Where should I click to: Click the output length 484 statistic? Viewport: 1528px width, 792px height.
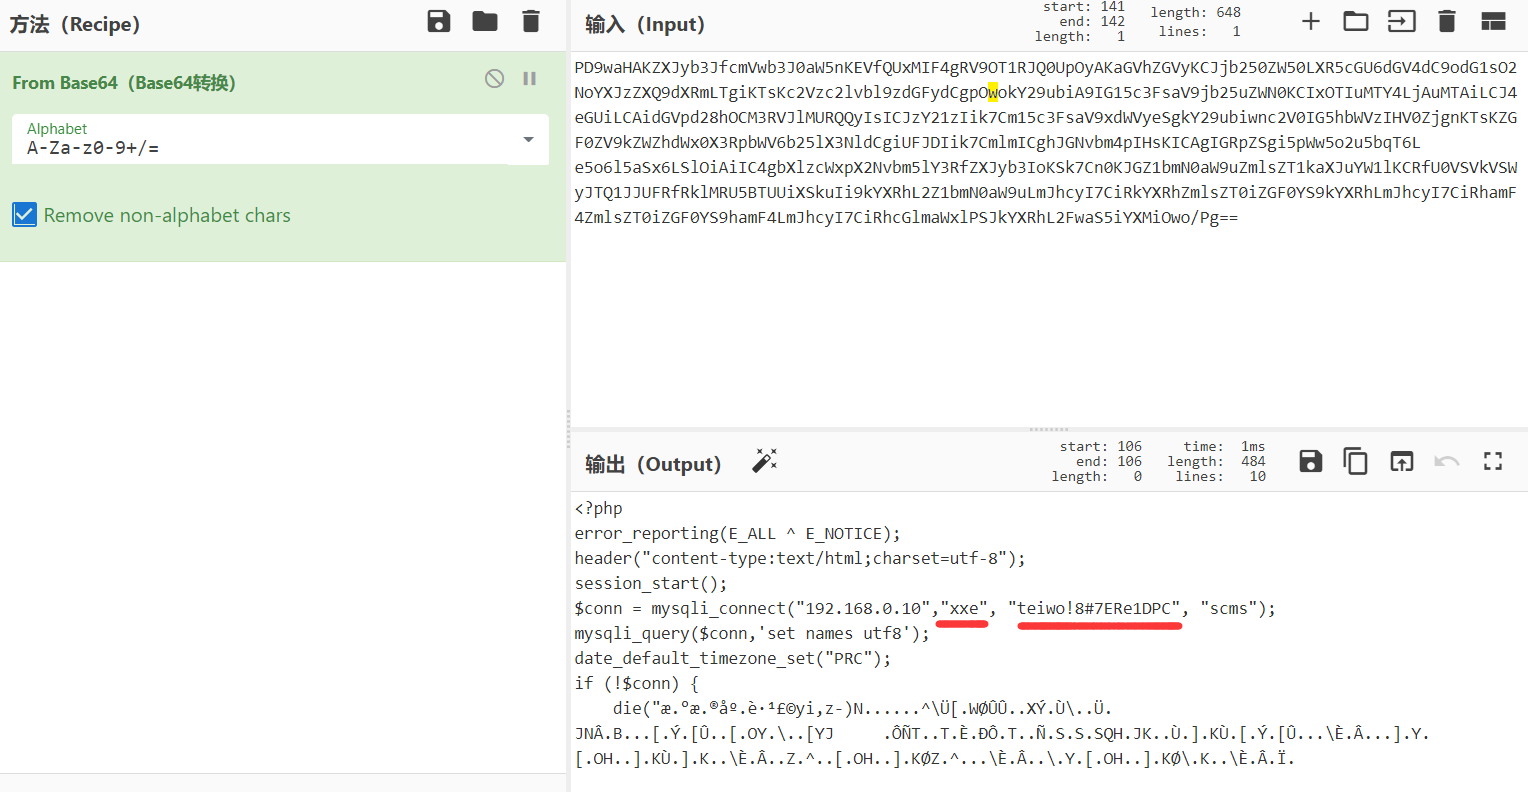pos(1217,461)
